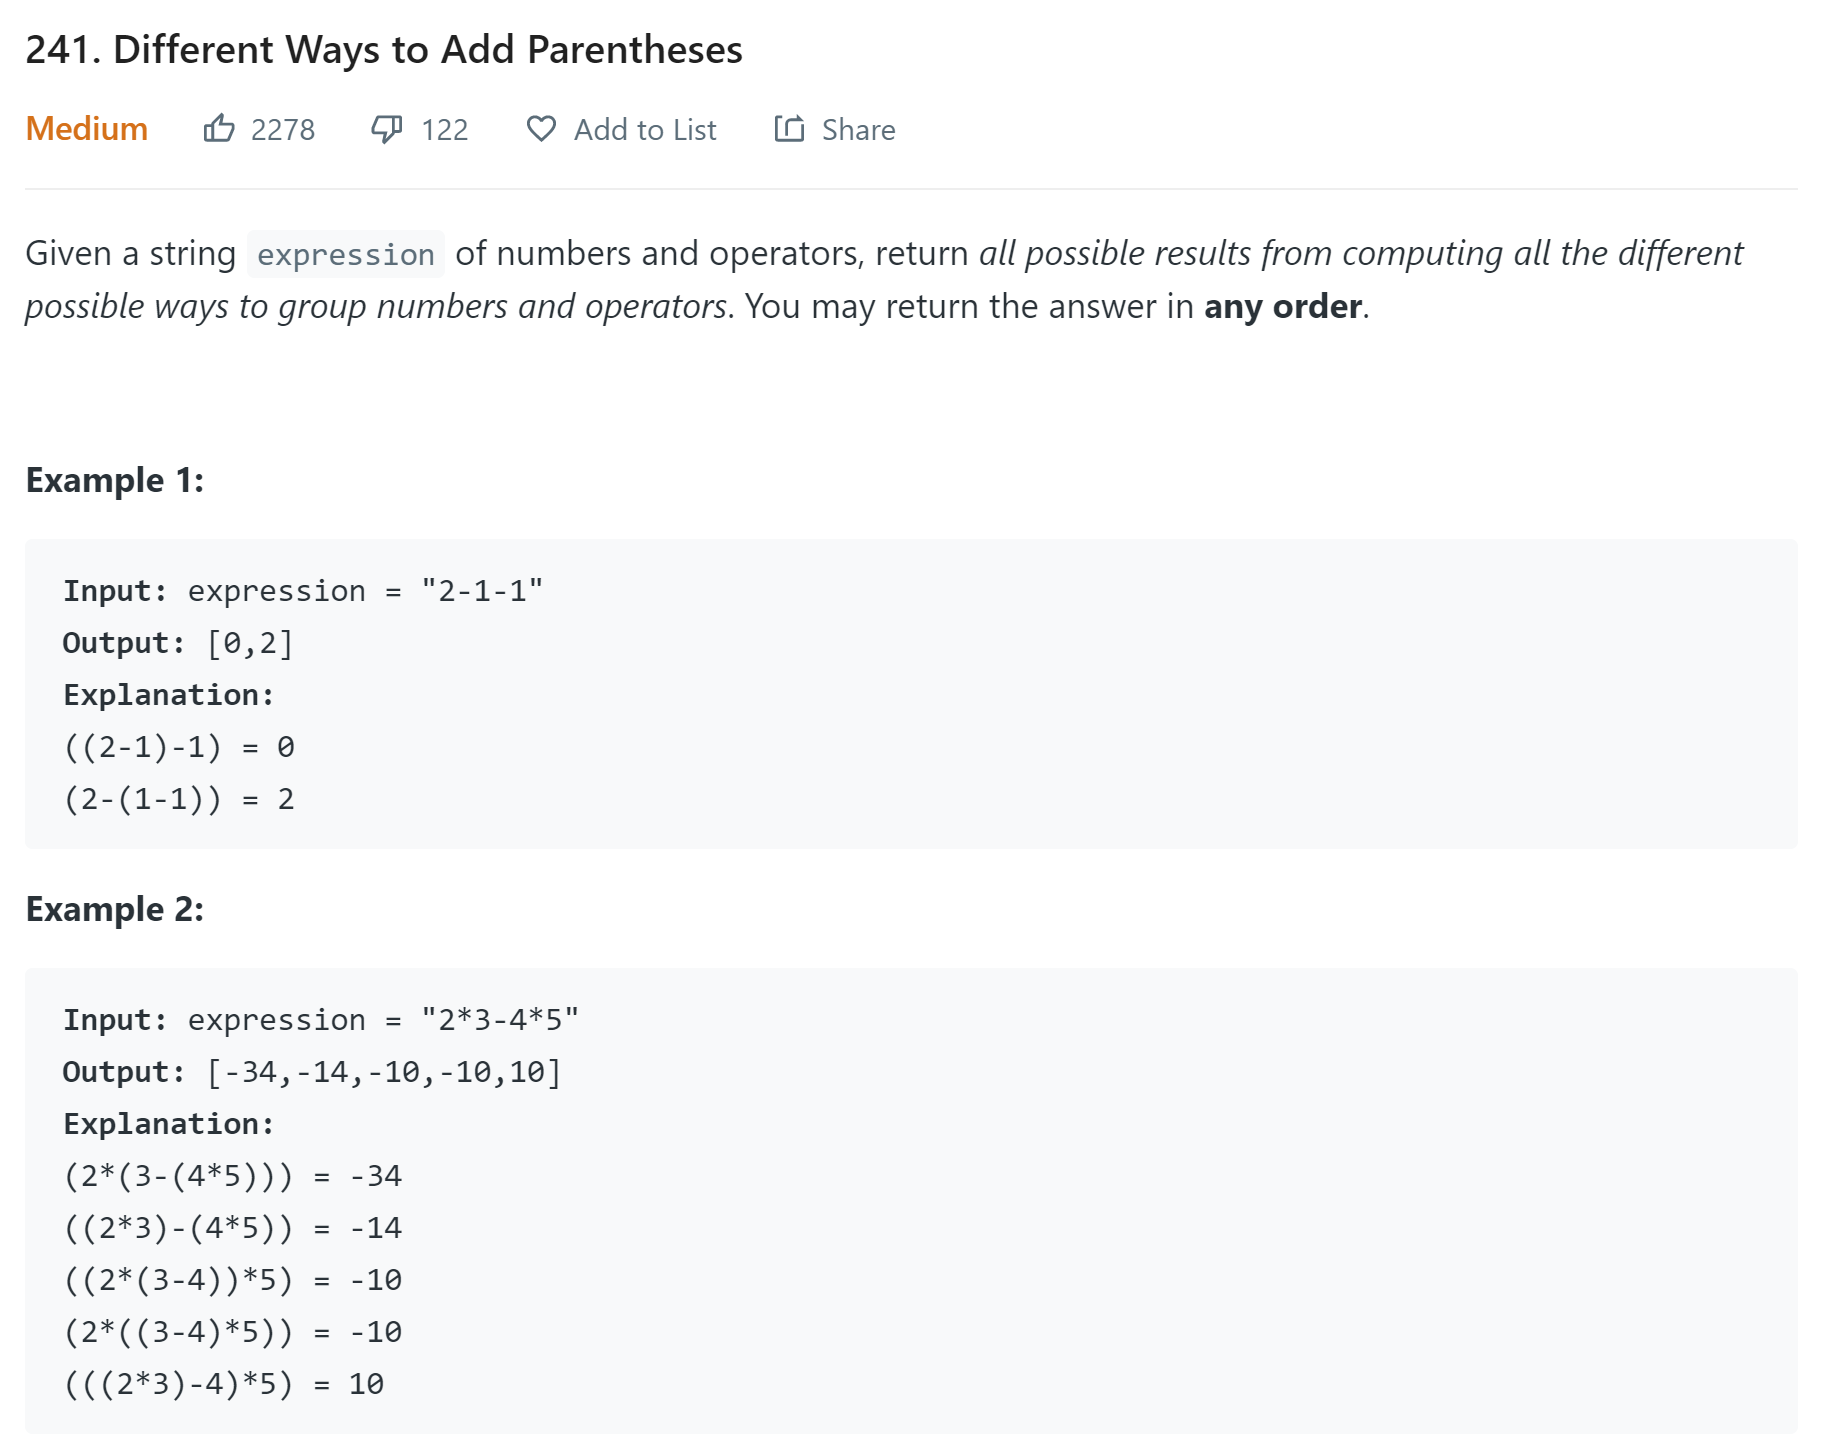Click the Example 2 input "2*3-4*5"

pos(500,1020)
